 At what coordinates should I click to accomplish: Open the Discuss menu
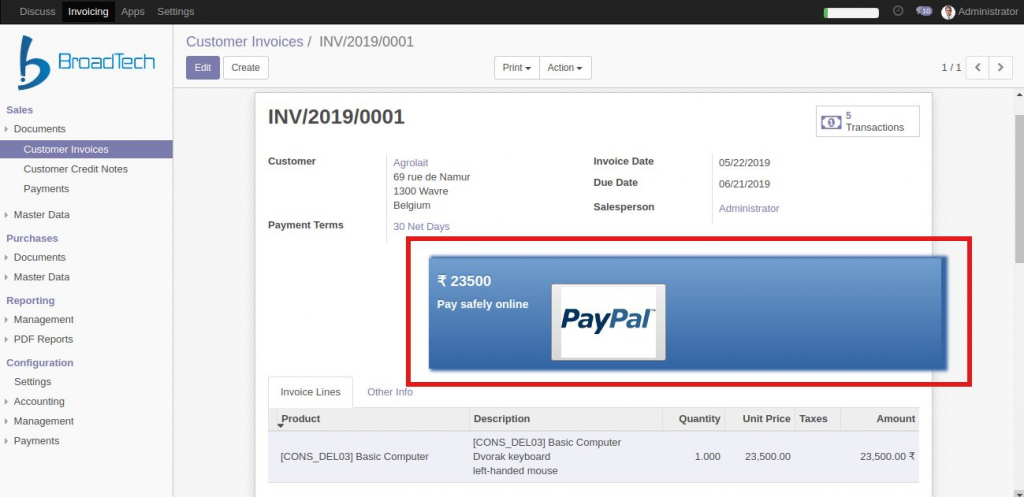37,12
